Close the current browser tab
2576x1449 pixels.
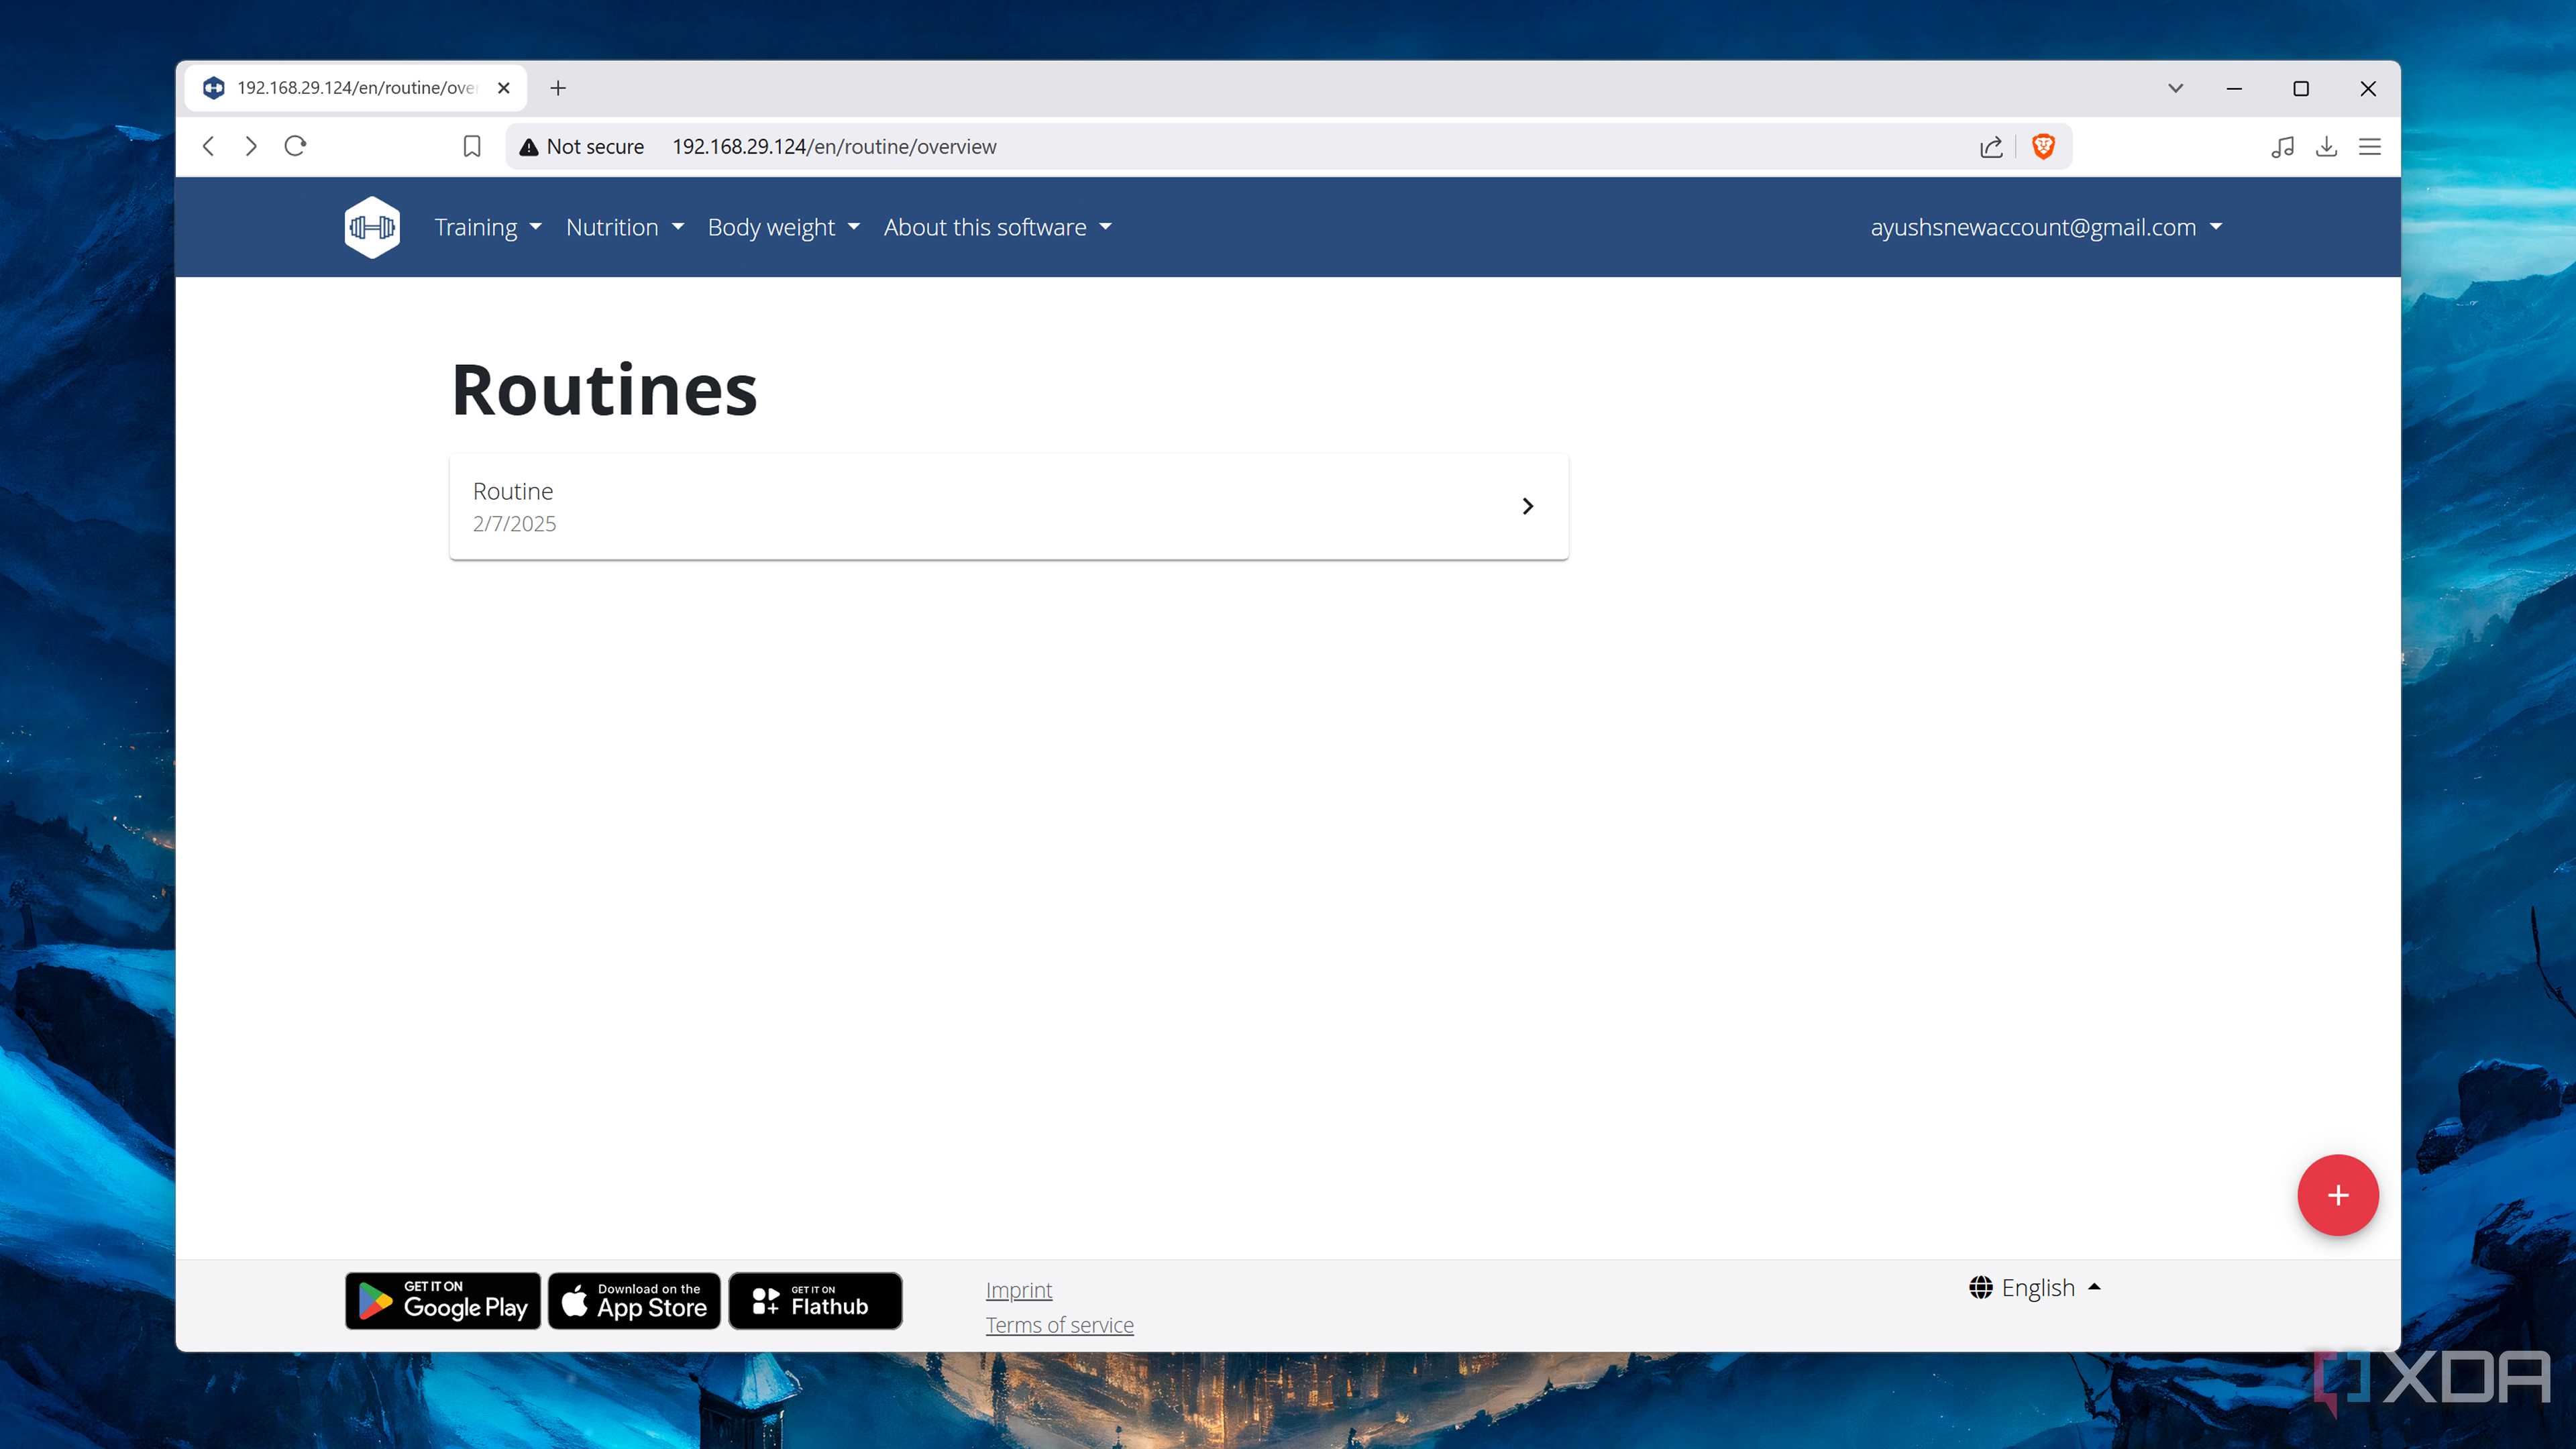[504, 88]
